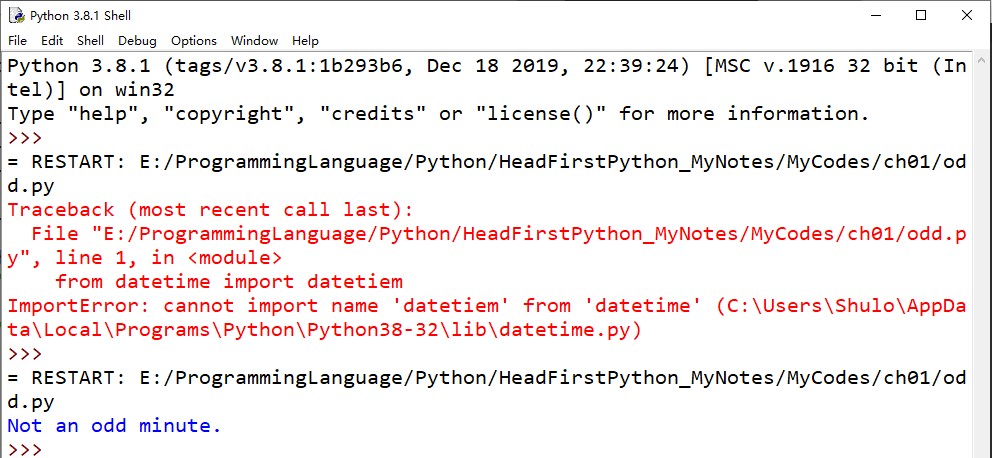Click the 'Traceback (most recent call last):' line
Viewport: 992px width, 458px height.
tap(209, 209)
